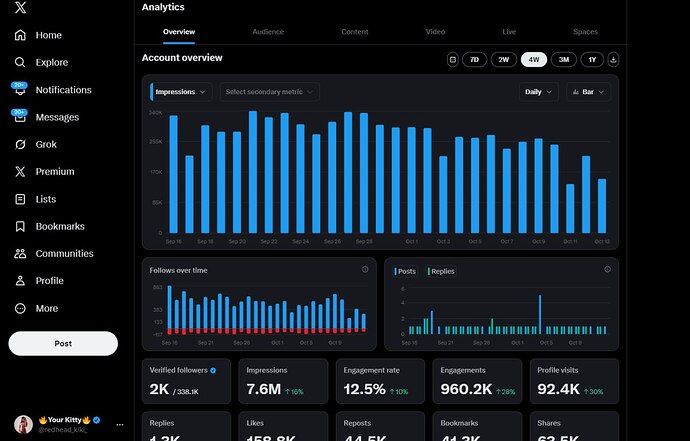The image size is (690, 441).
Task: Open the Communities icon
Action: click(x=20, y=254)
